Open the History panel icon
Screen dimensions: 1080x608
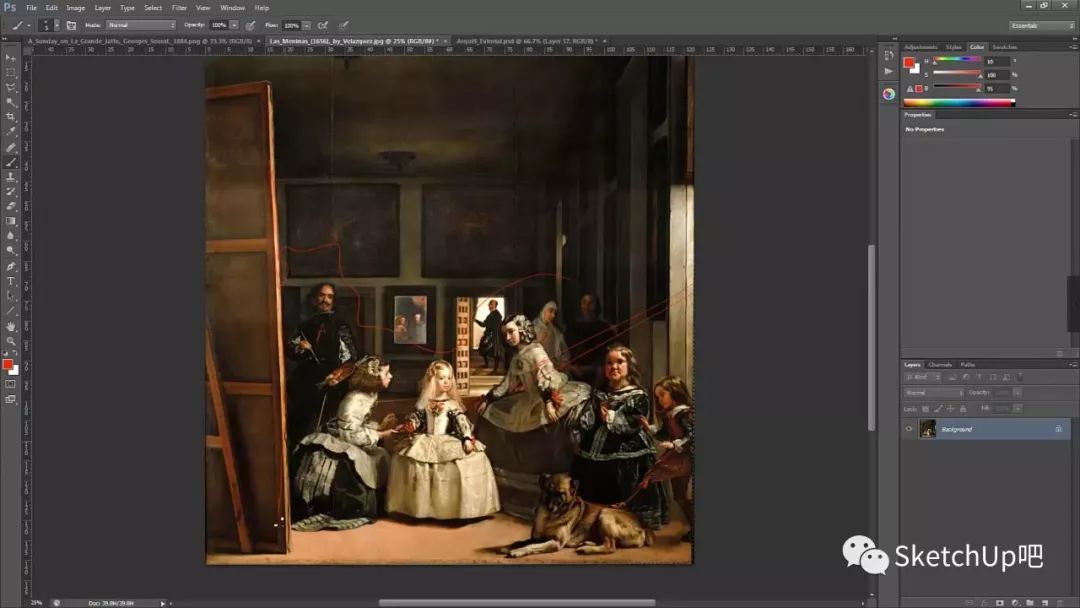[889, 56]
